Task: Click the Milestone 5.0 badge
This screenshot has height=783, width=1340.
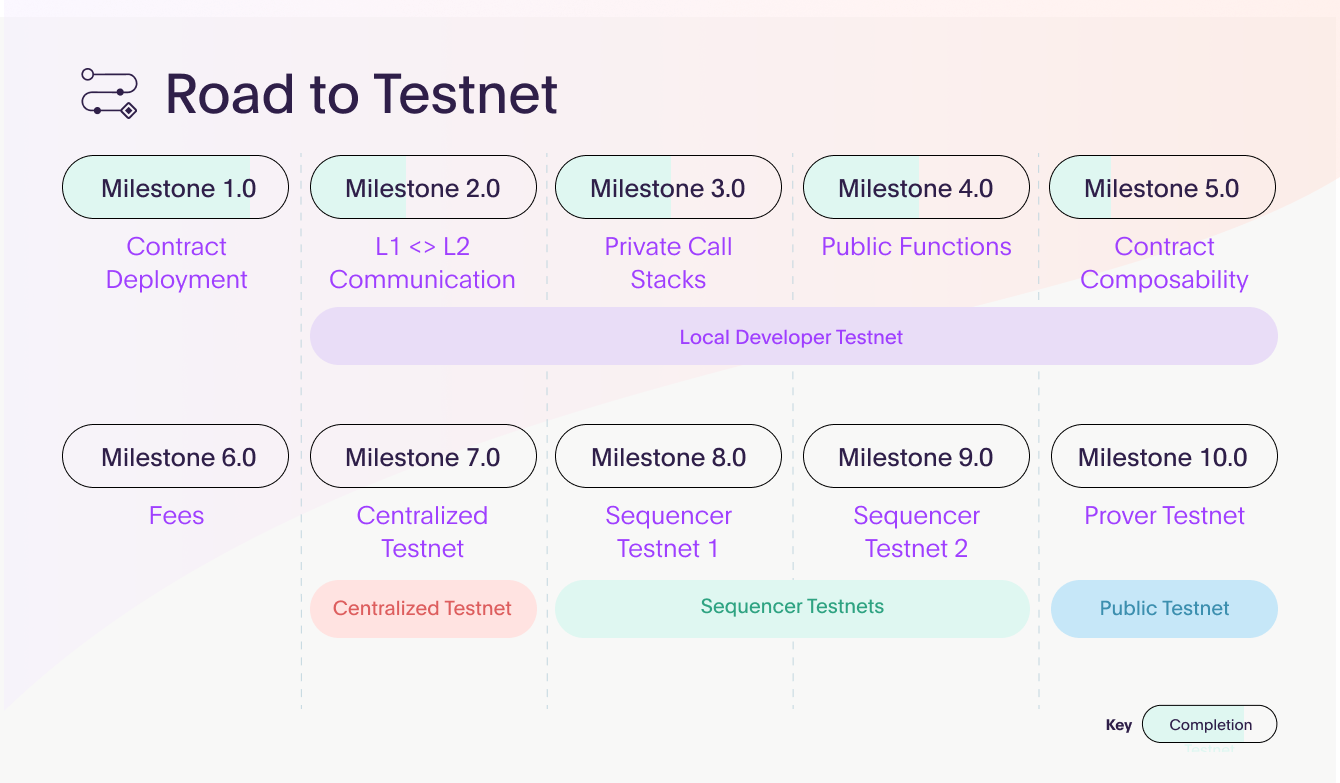Action: click(1162, 187)
